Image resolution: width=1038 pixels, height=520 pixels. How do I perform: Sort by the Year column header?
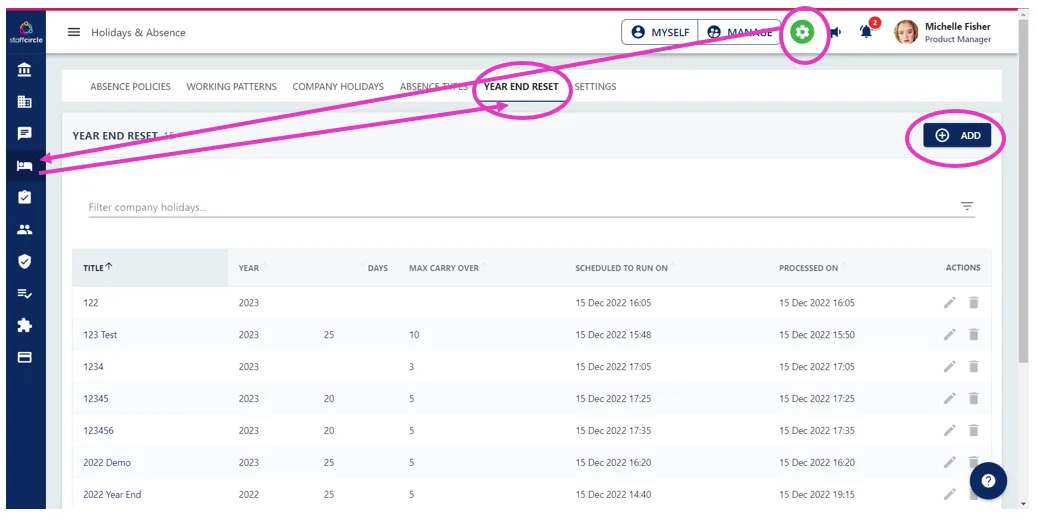pyautogui.click(x=249, y=268)
